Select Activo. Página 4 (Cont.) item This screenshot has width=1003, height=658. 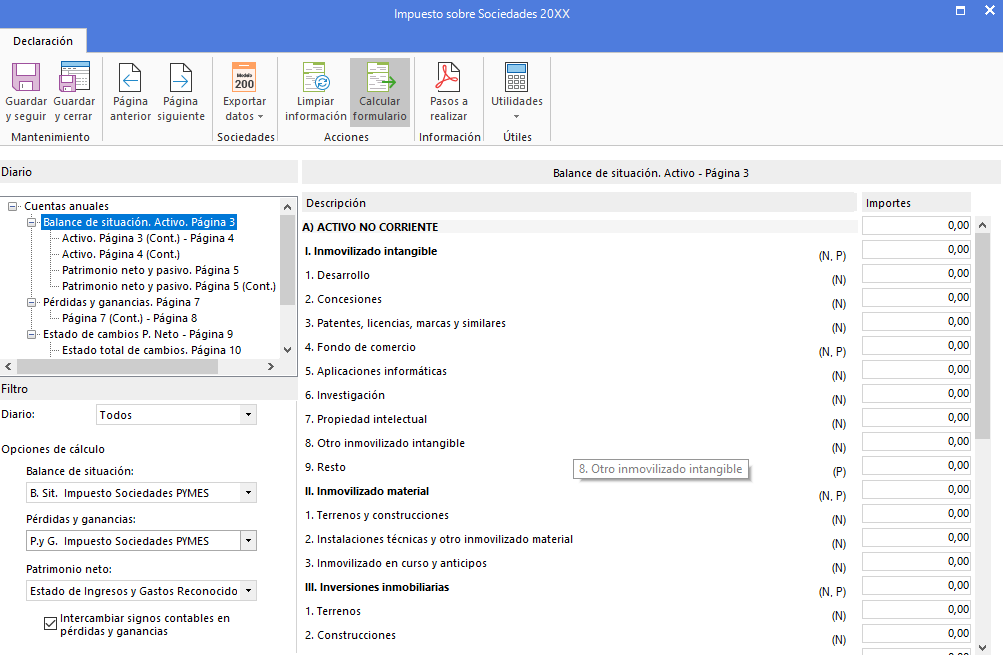[121, 255]
